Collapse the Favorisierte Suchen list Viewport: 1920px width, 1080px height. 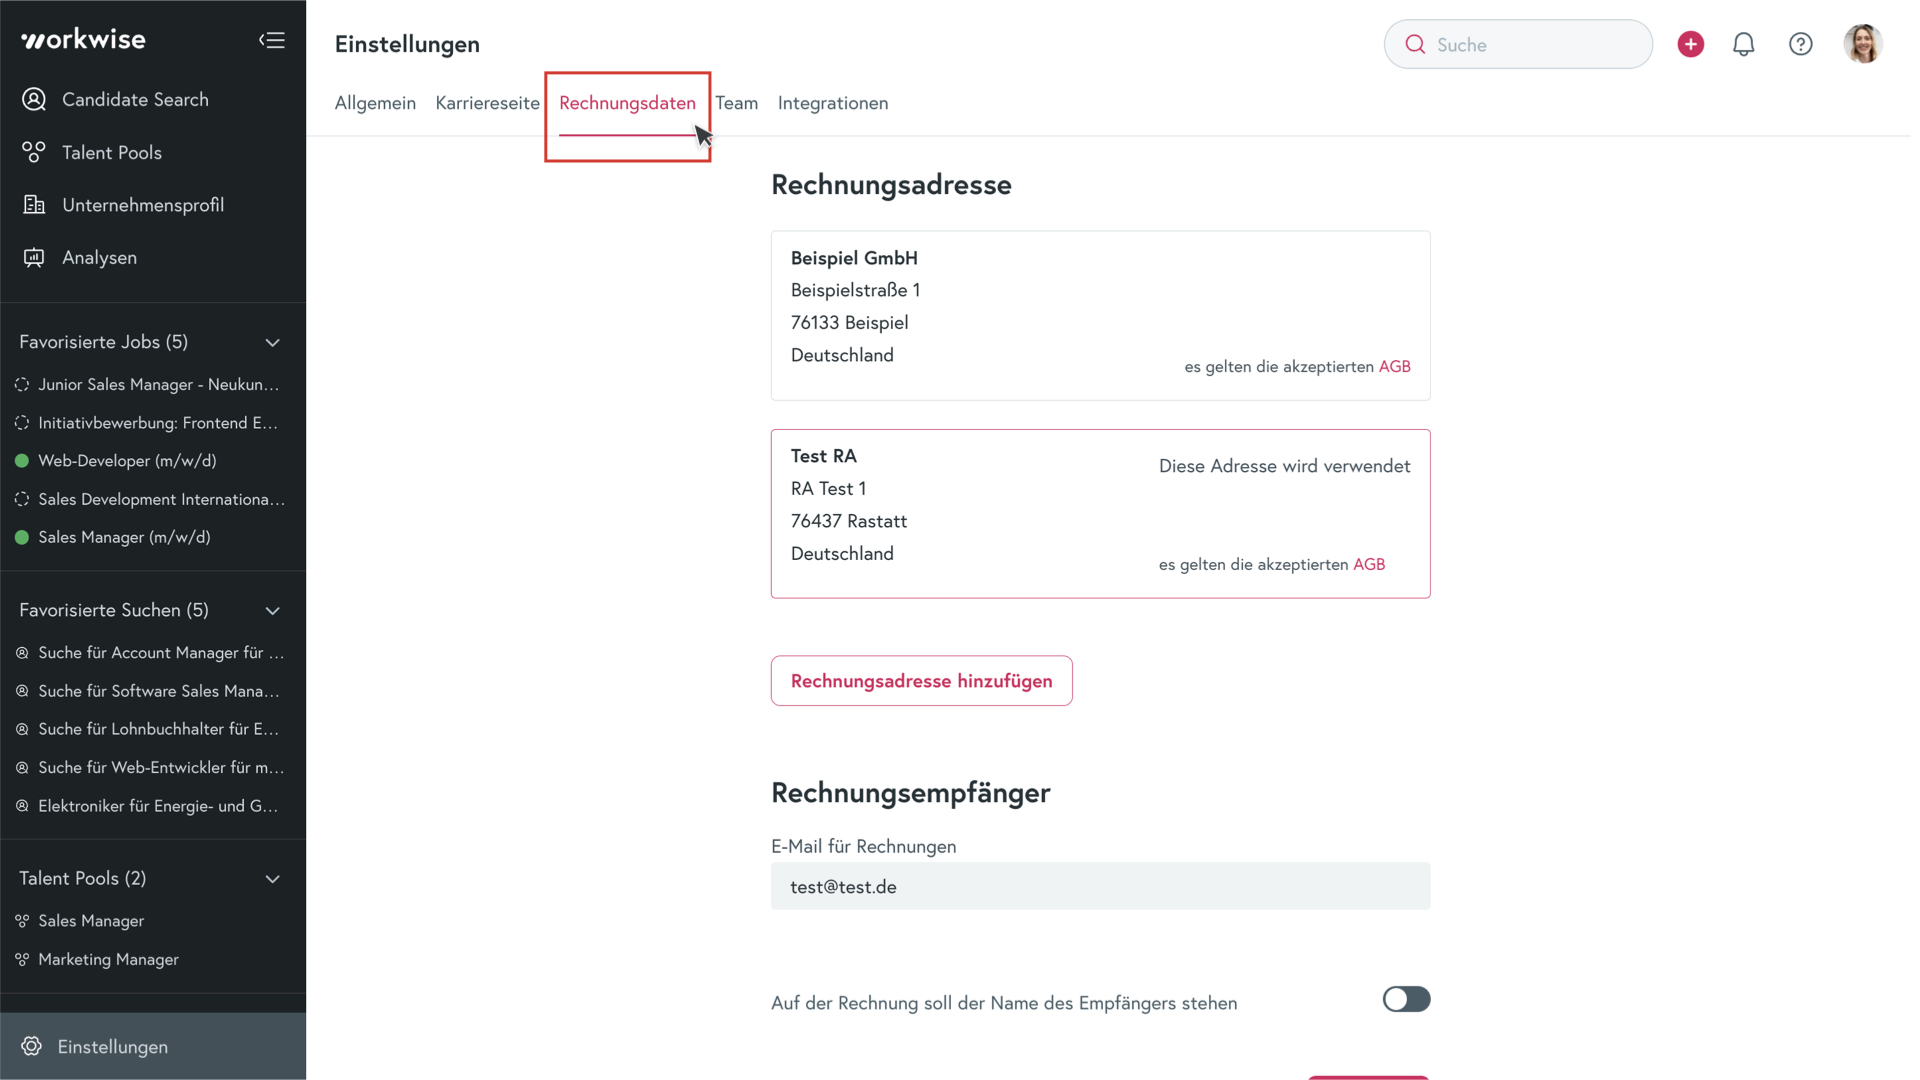(x=273, y=610)
